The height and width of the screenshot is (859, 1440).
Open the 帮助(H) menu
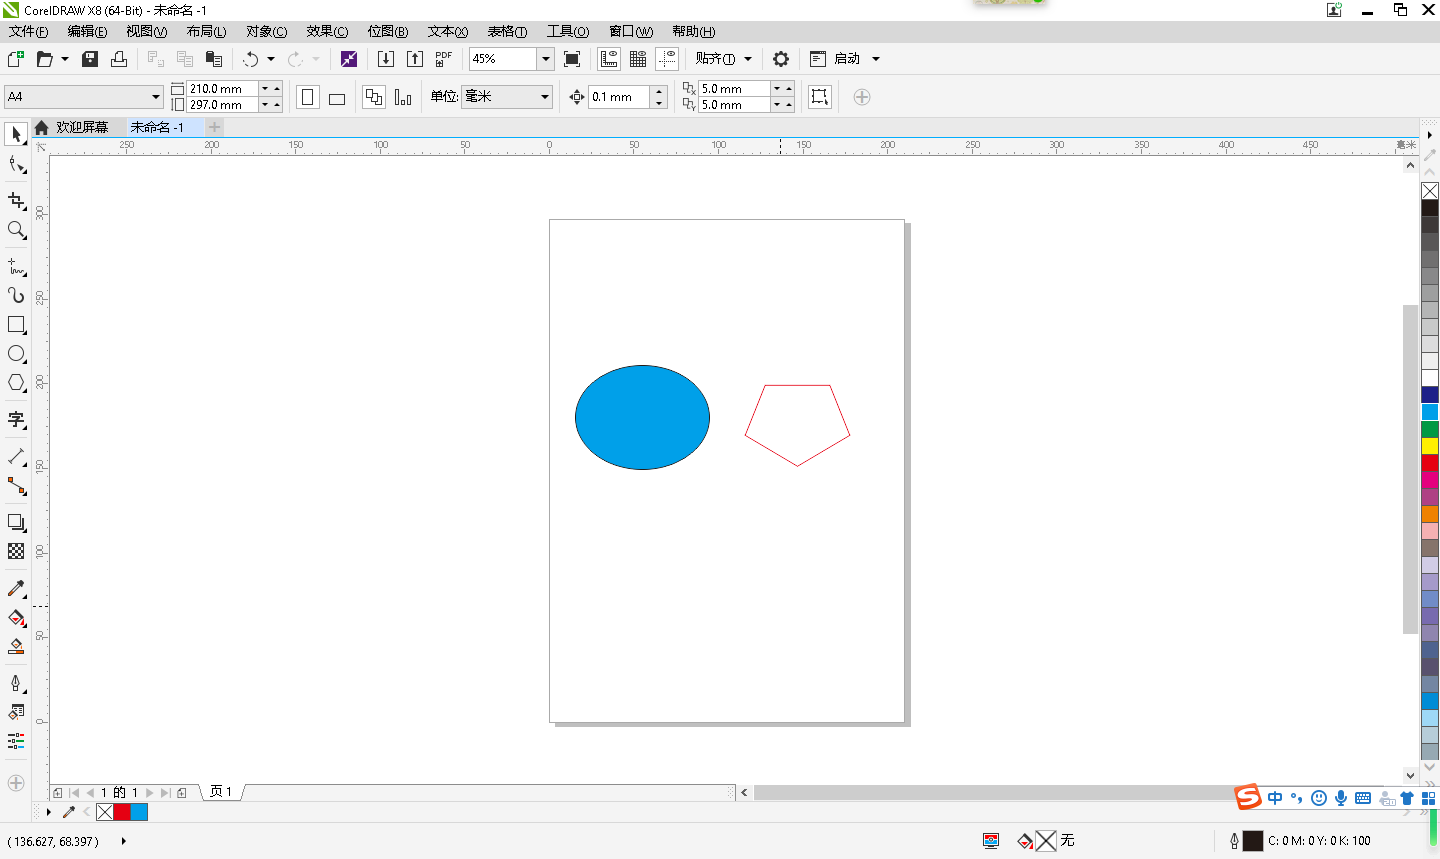point(694,32)
